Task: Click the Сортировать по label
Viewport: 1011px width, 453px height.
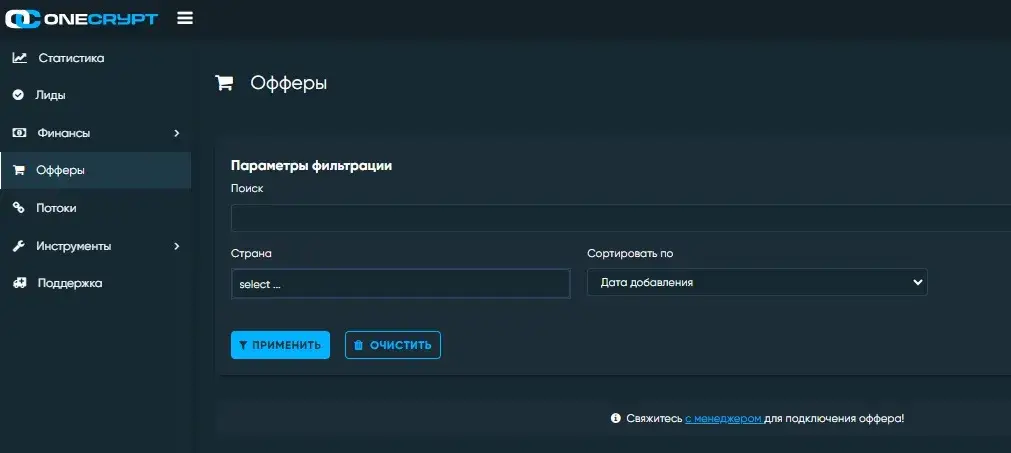Action: tap(630, 253)
